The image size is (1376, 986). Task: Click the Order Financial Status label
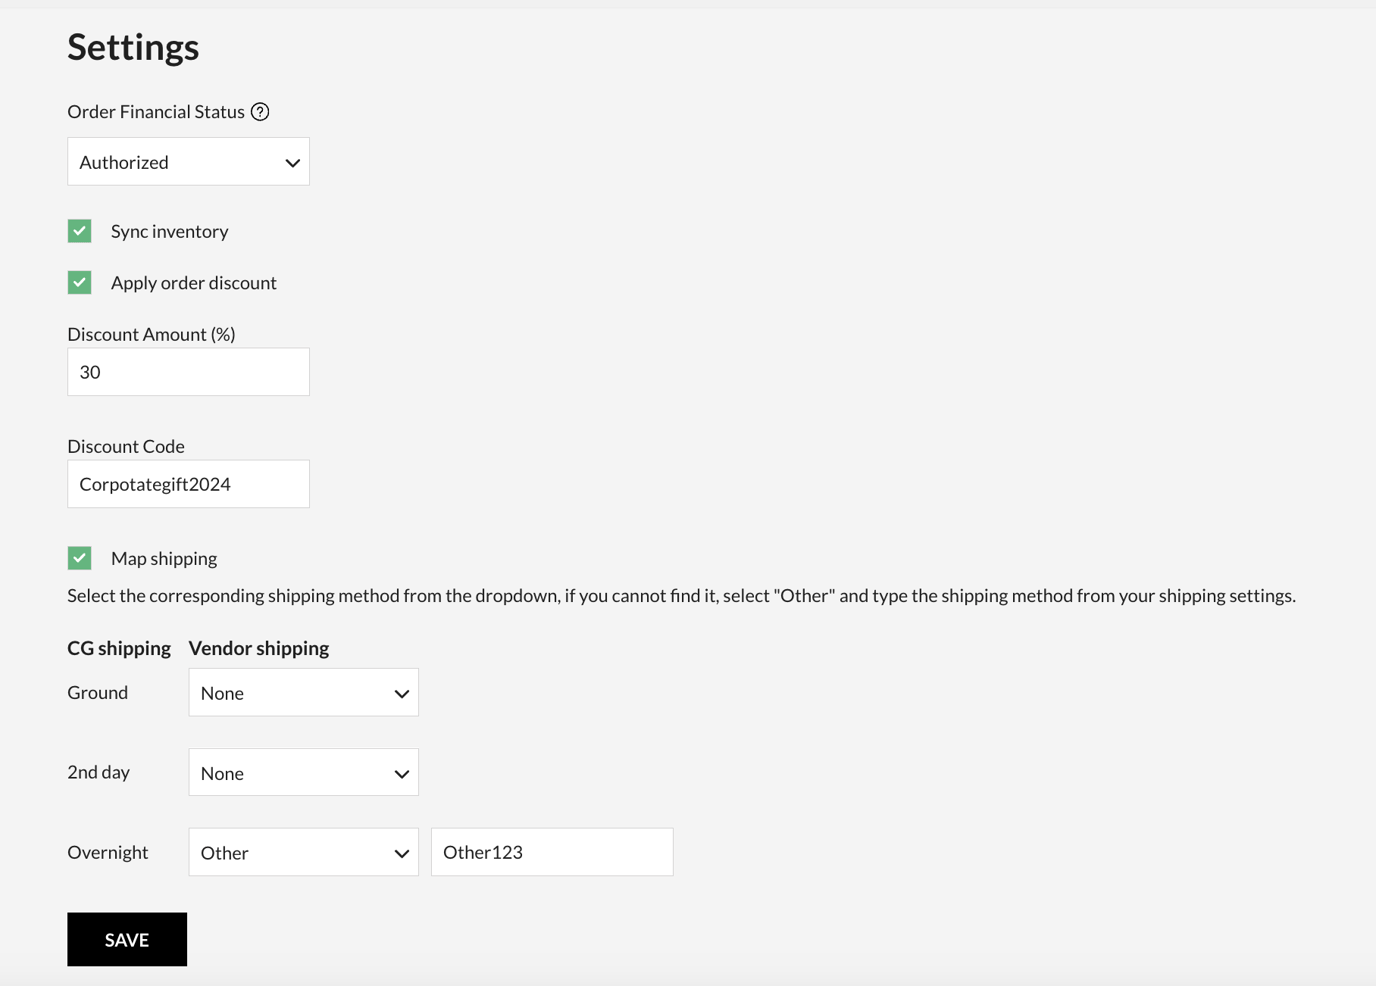(x=155, y=111)
